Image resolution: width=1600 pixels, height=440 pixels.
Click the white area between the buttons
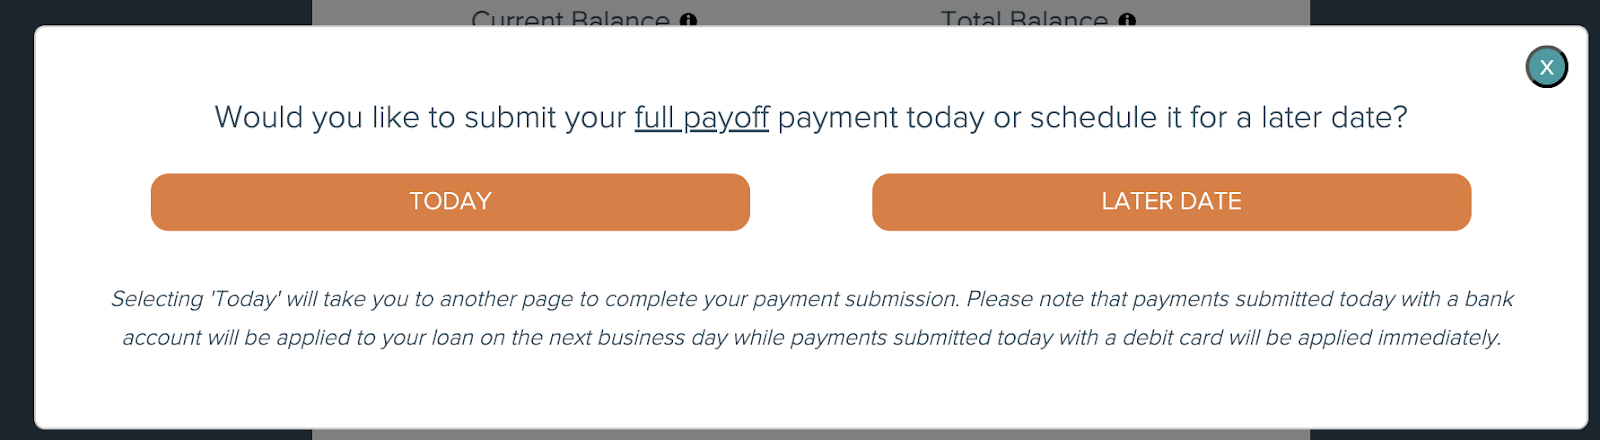pyautogui.click(x=811, y=202)
